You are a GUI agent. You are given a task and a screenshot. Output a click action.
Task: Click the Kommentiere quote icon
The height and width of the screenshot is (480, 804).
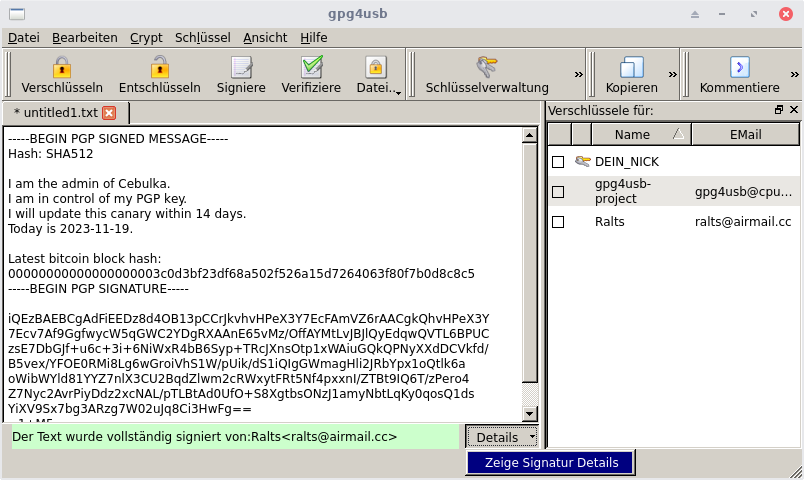pyautogui.click(x=739, y=67)
